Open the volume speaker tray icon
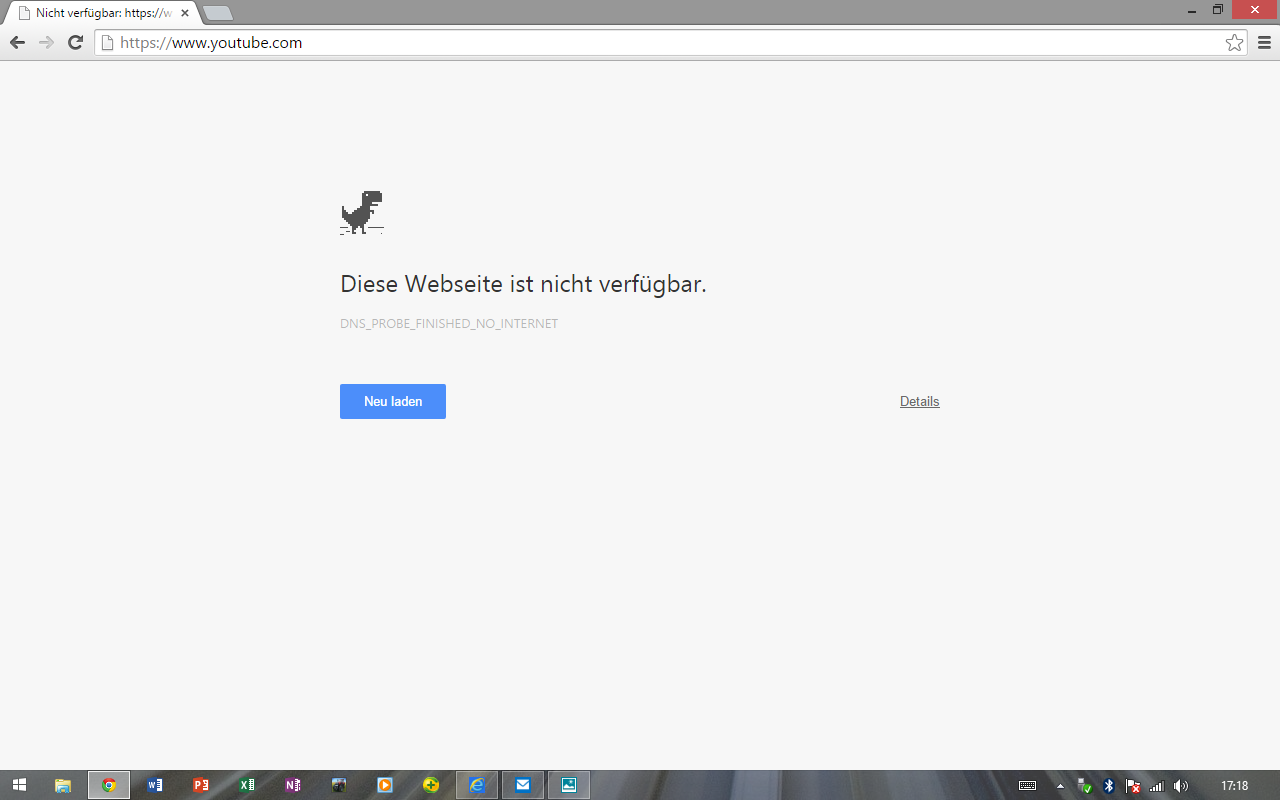Screen dimensions: 1280x800 (x=1181, y=786)
